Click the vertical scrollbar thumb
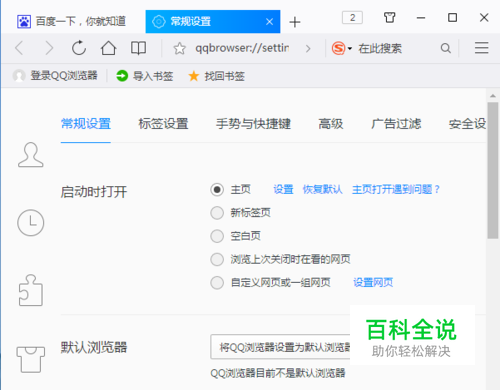The width and height of the screenshot is (500, 390). coord(493,170)
